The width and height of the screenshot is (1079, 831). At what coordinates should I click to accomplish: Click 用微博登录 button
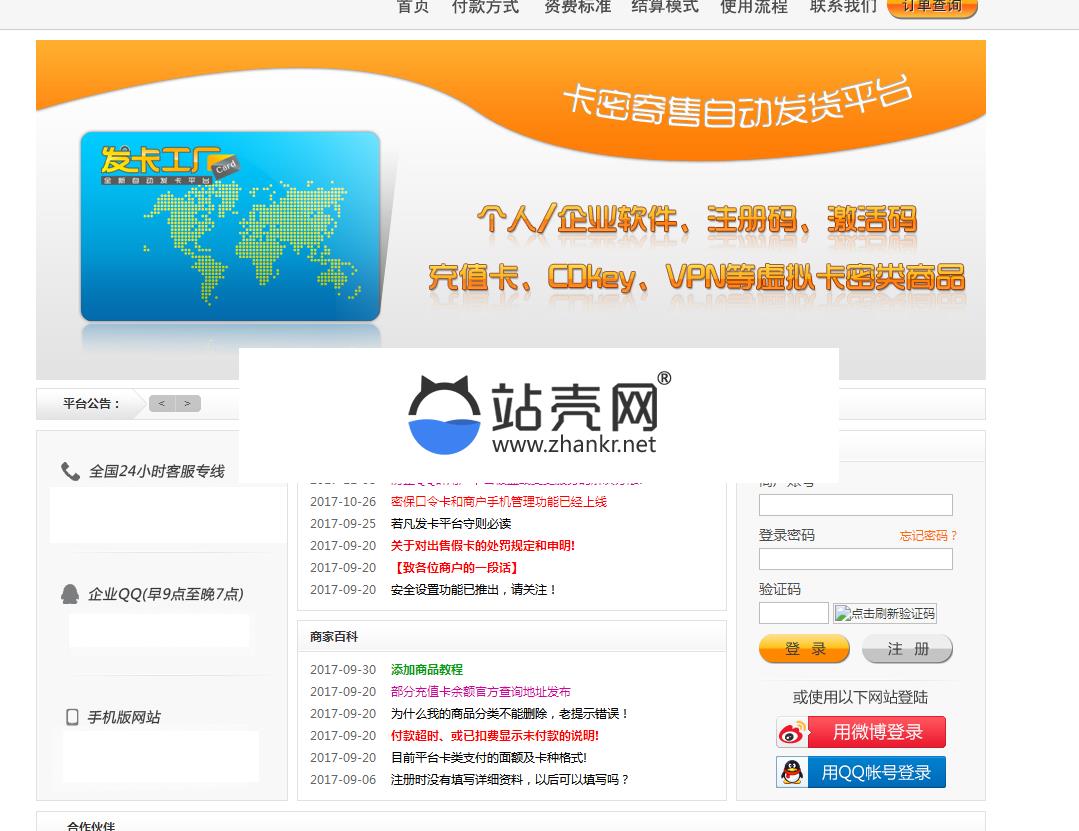(x=861, y=732)
